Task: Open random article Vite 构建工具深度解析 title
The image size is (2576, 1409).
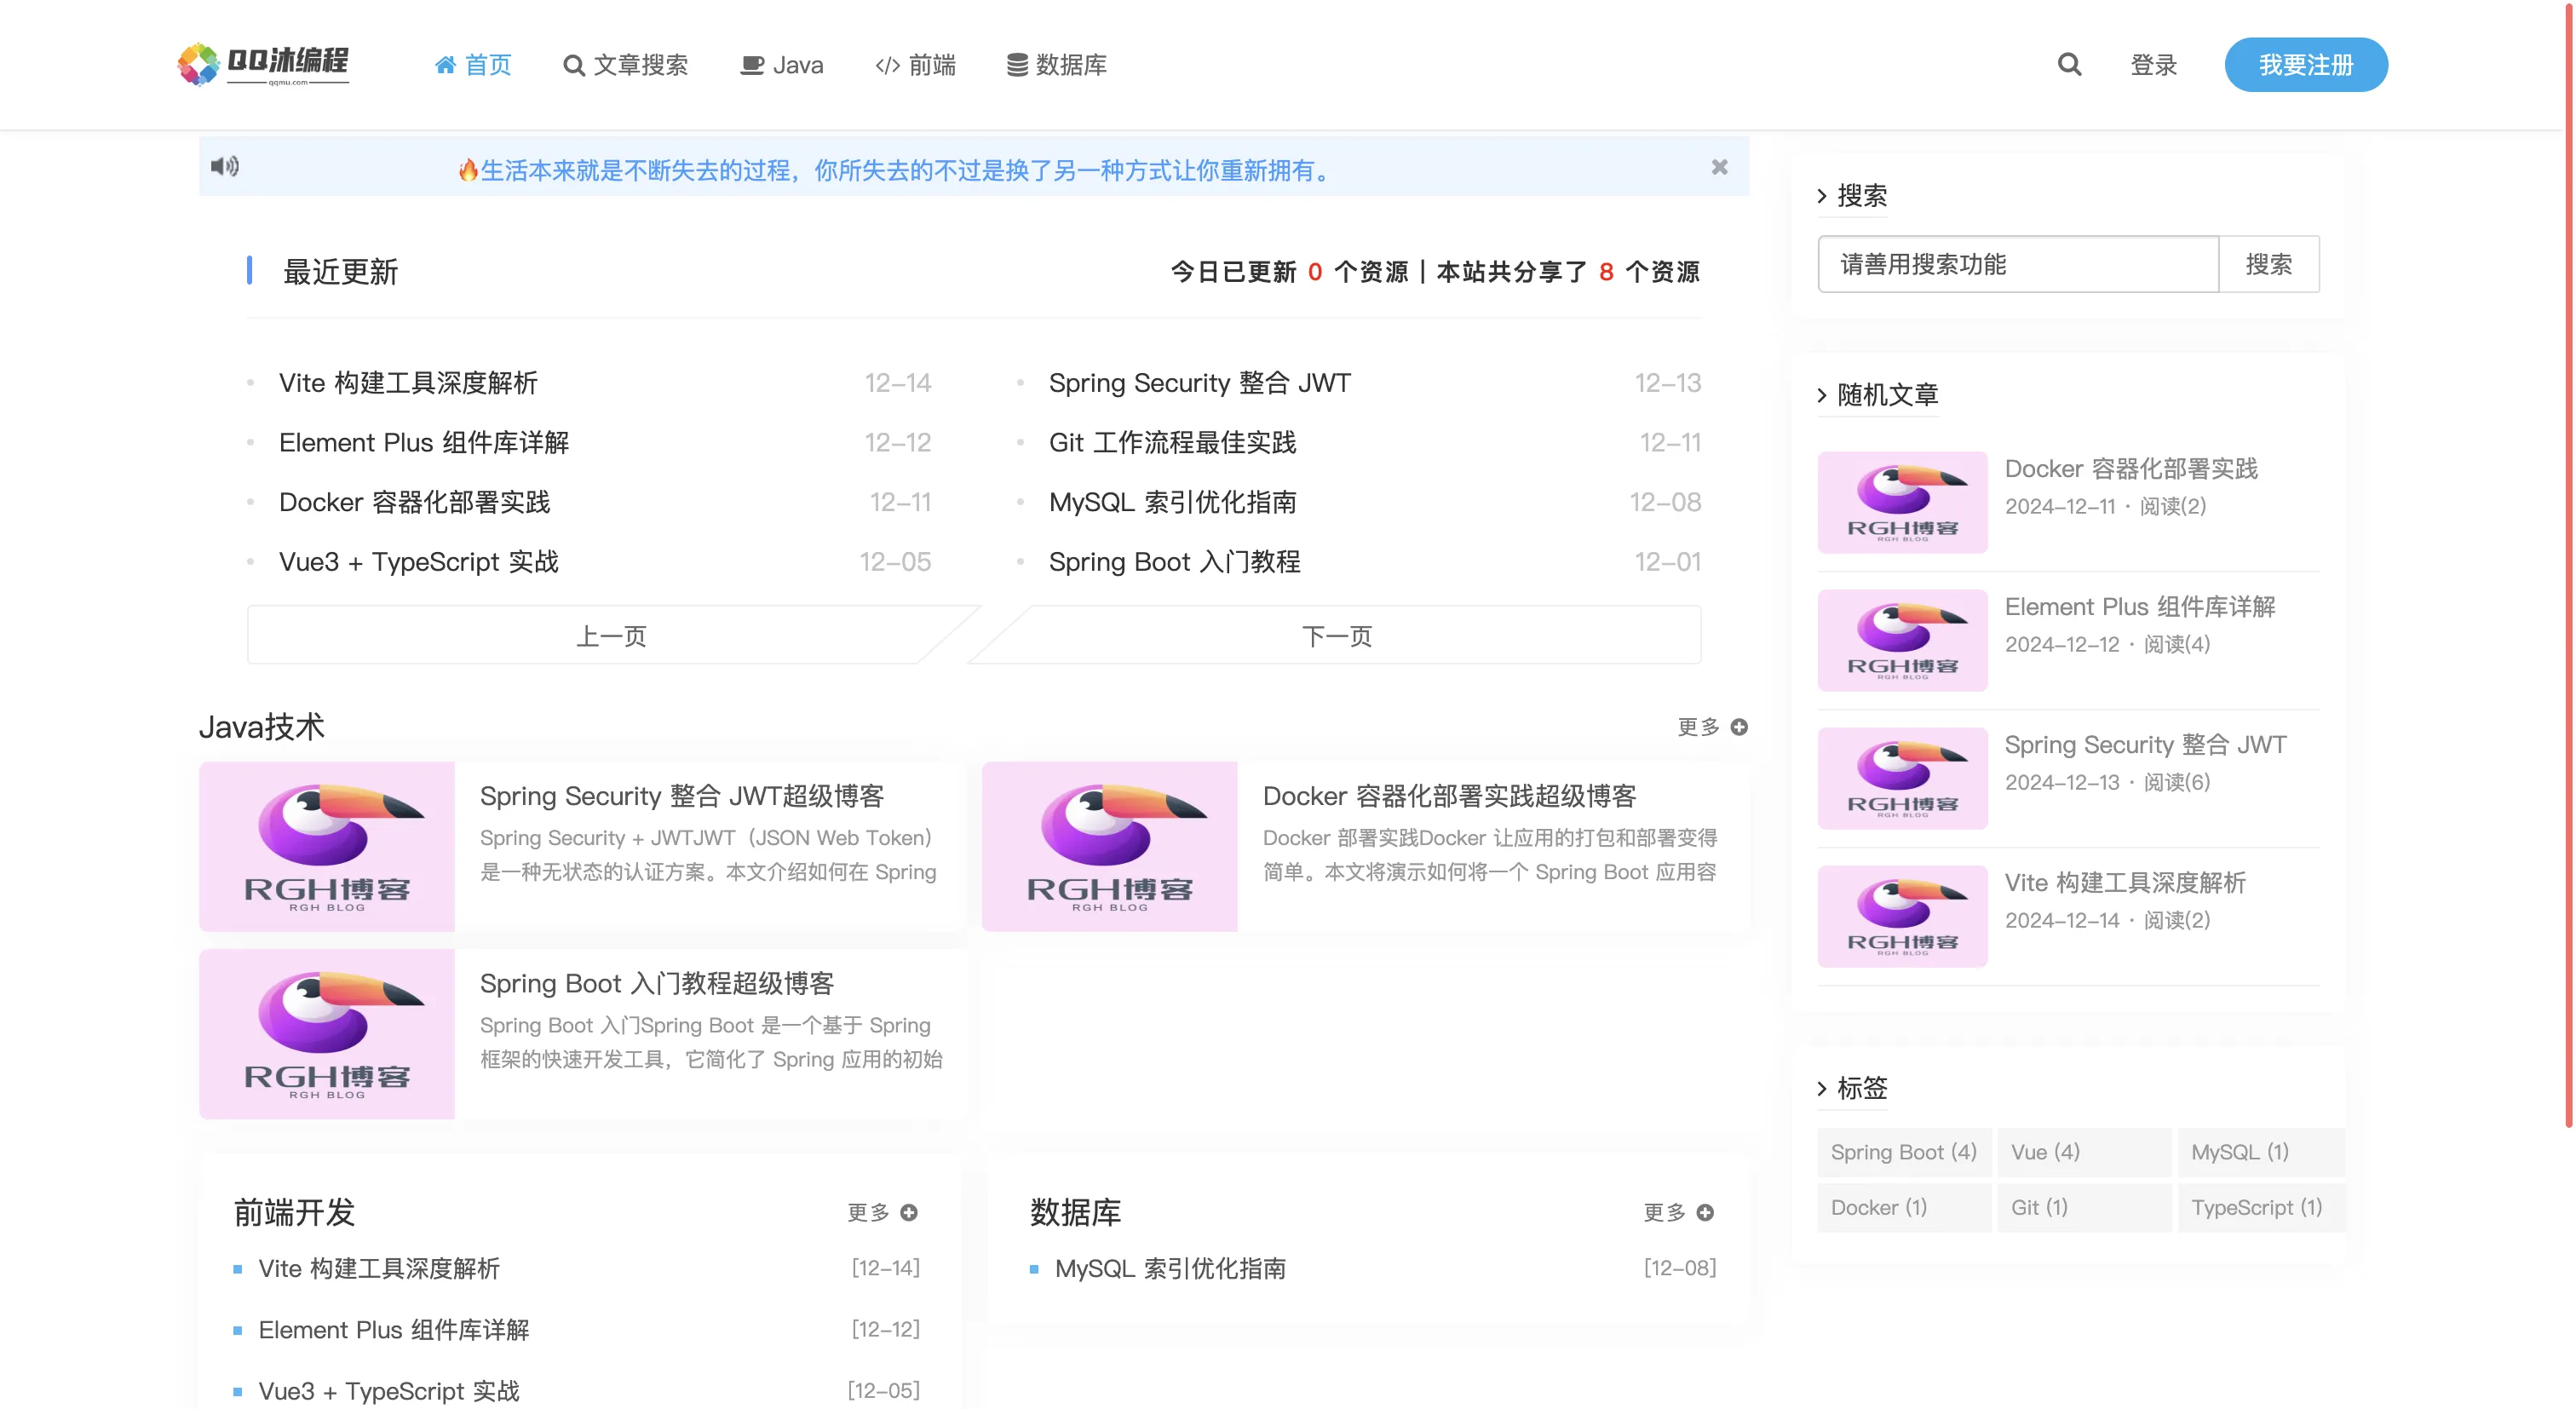Action: 2125,883
